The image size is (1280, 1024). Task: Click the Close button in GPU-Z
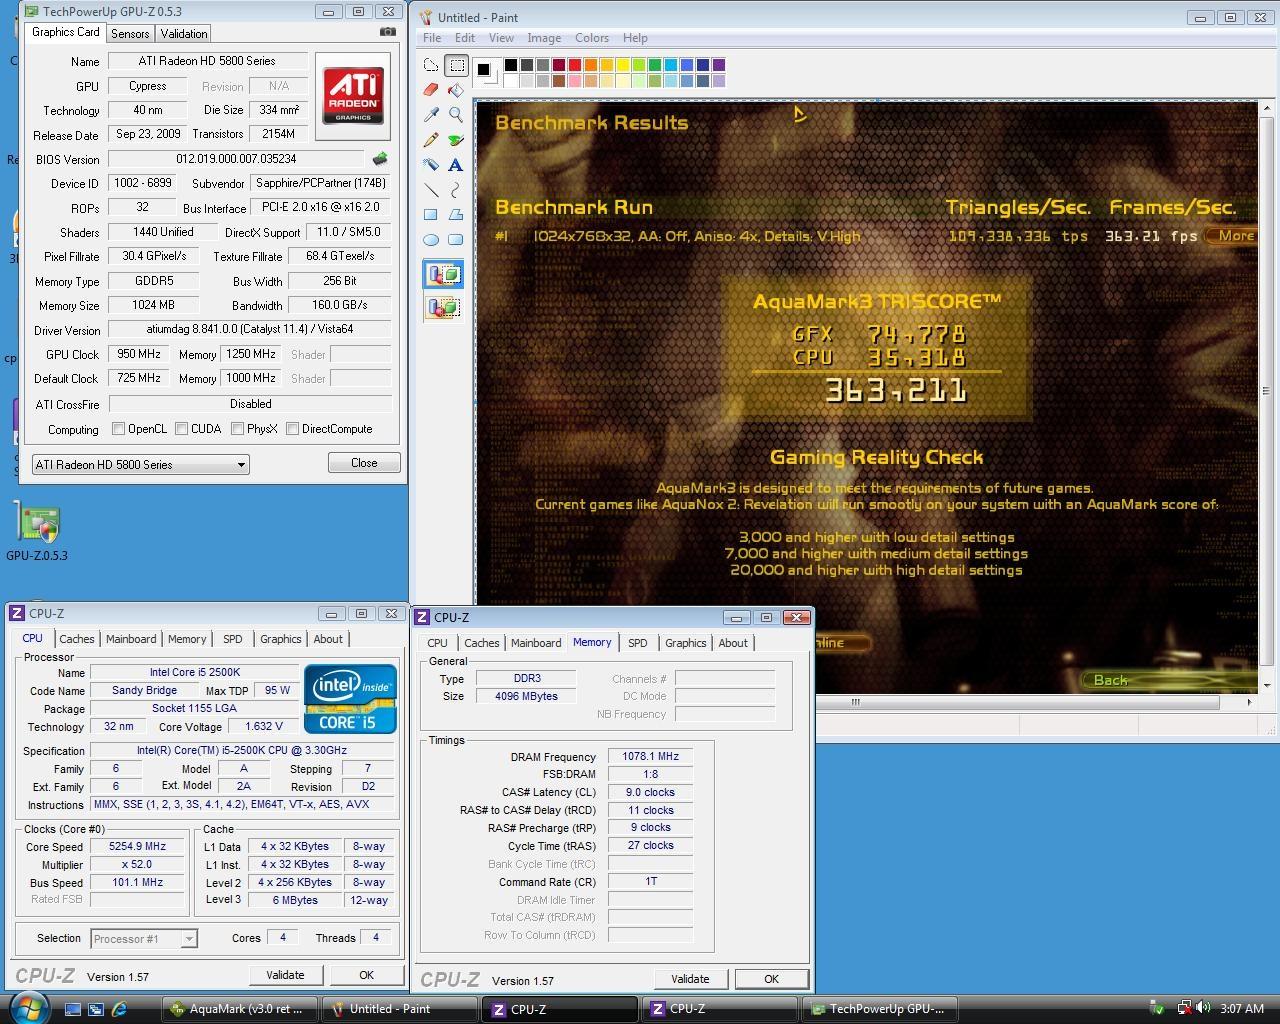[x=364, y=463]
